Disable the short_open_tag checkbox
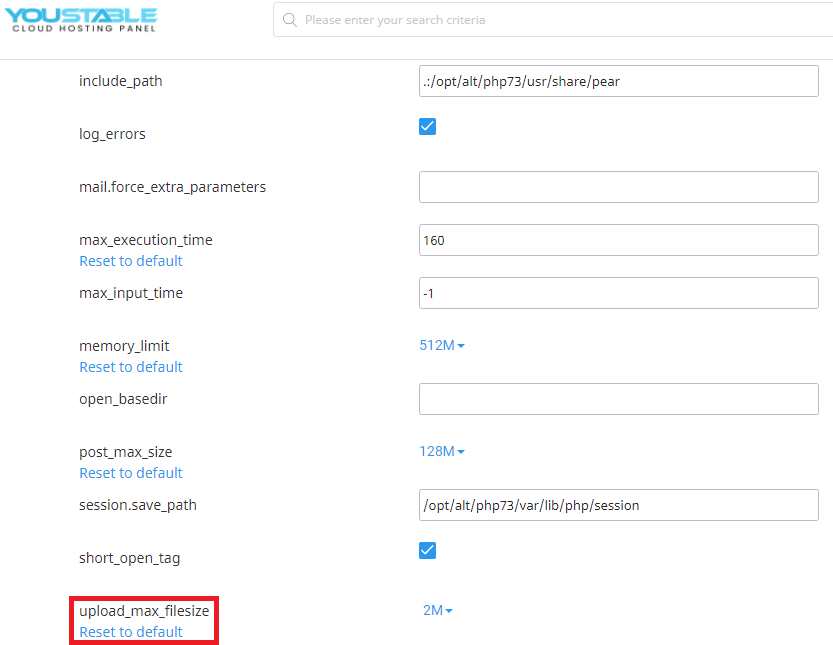Image resolution: width=833 pixels, height=645 pixels. [427, 550]
